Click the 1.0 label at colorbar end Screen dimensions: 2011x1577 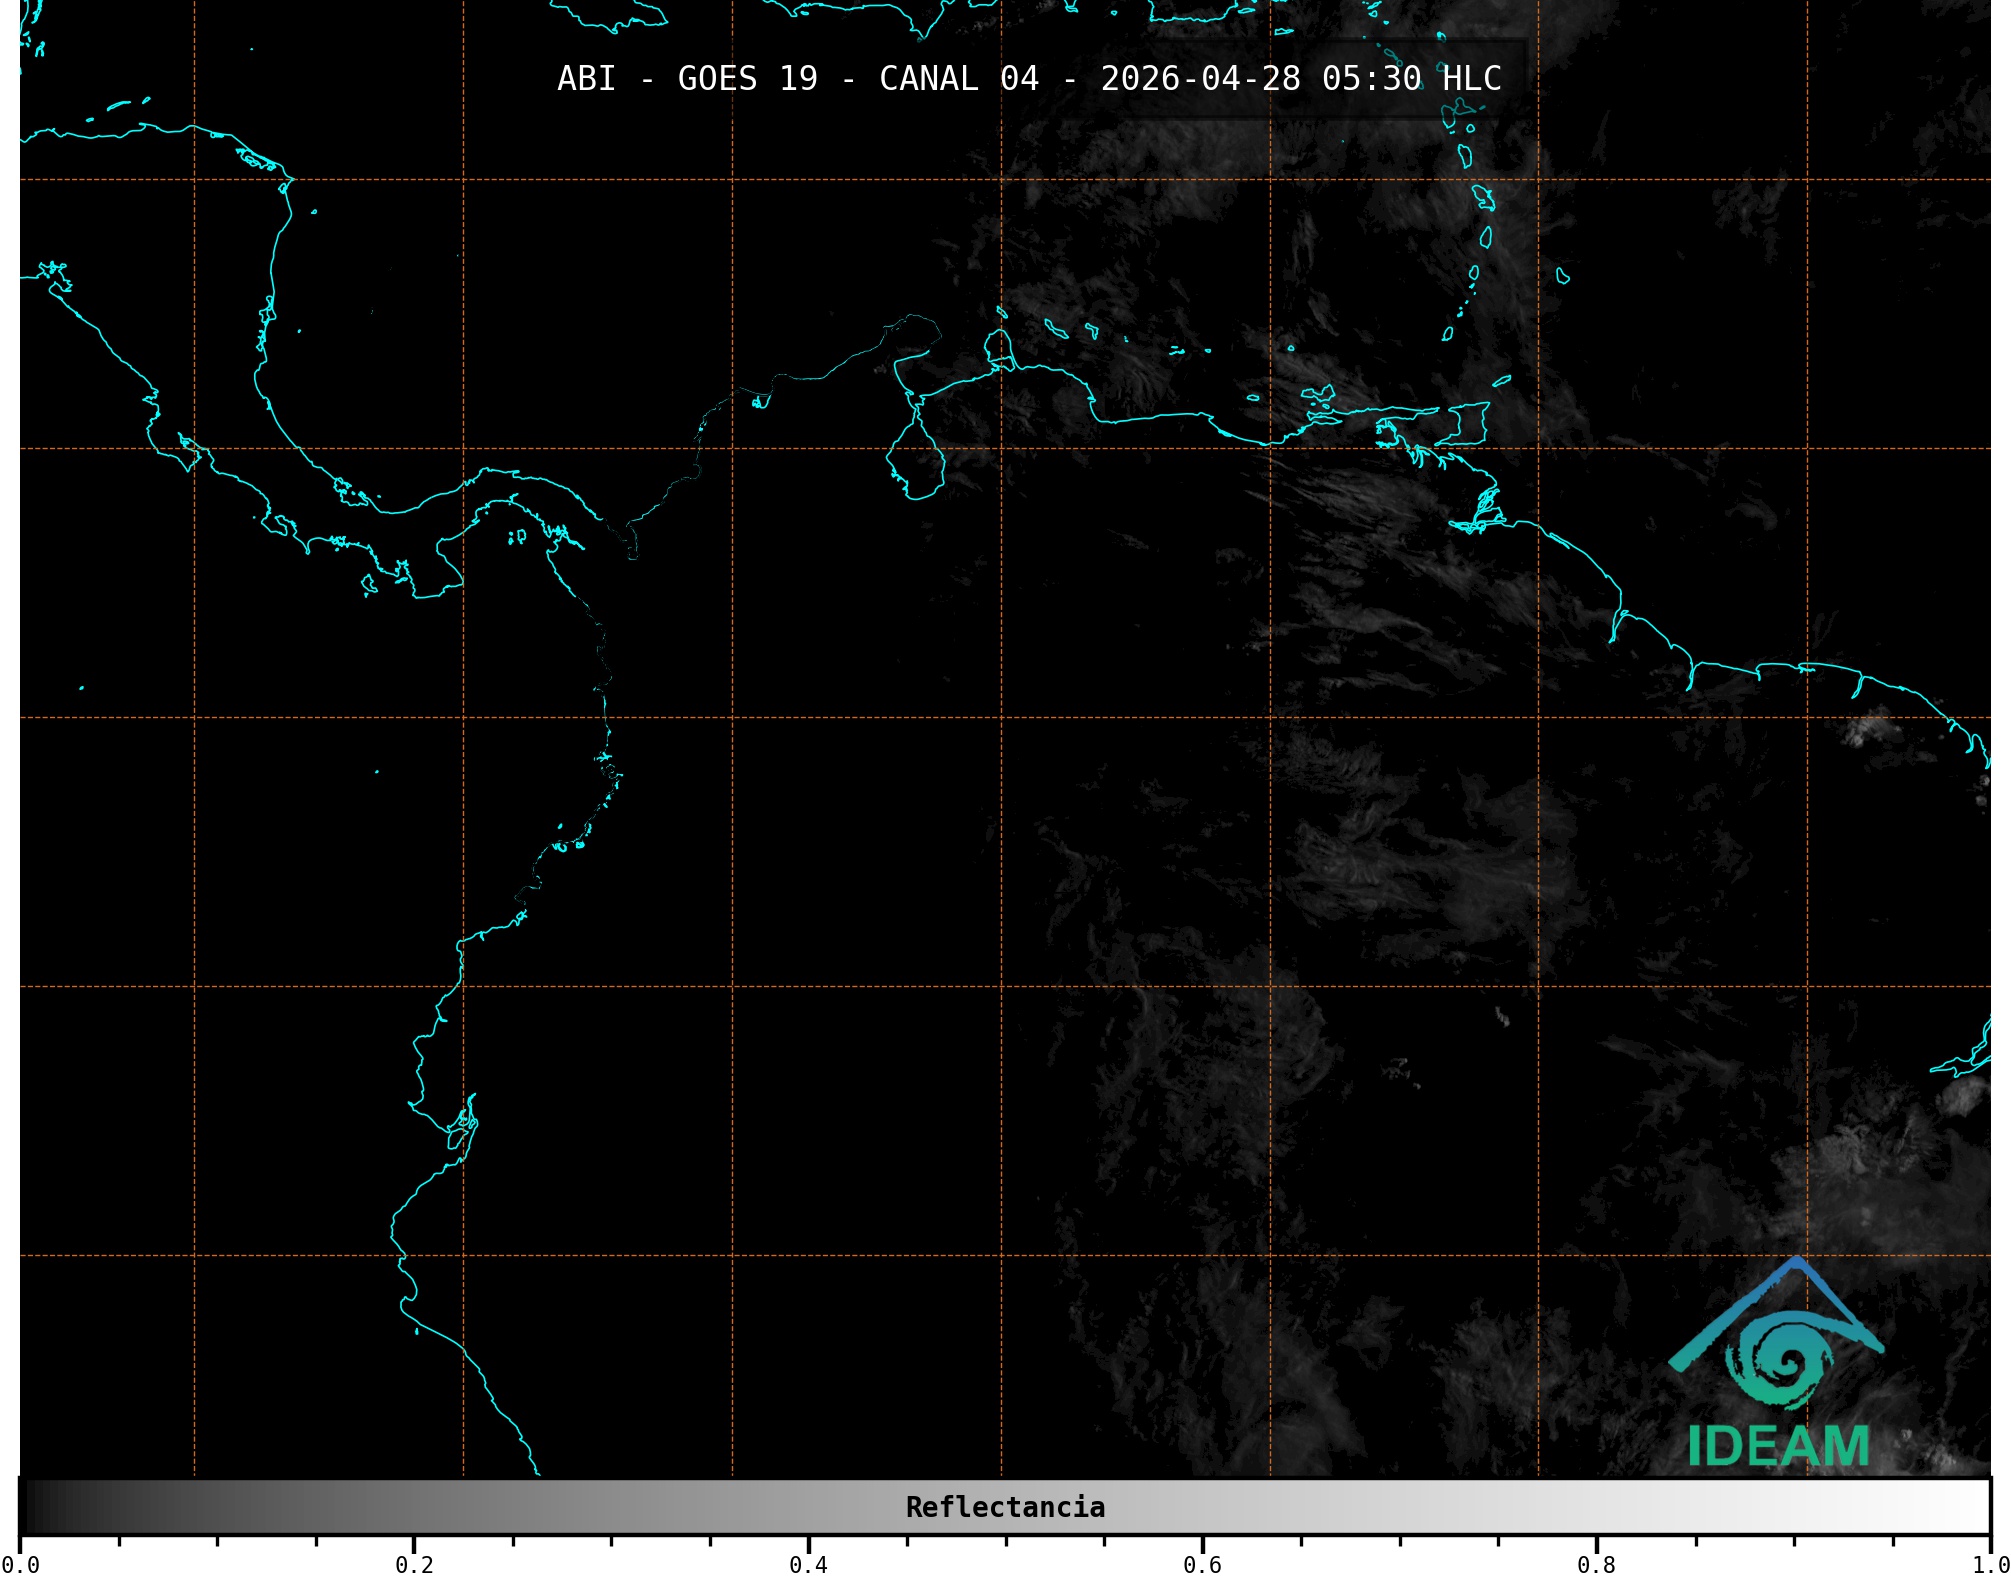(x=1990, y=1564)
